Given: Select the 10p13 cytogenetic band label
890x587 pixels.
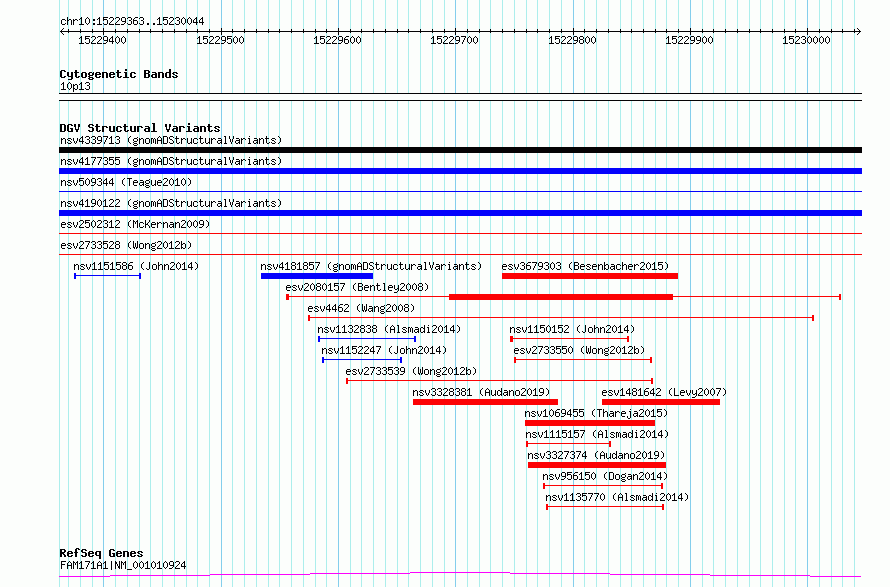Looking at the screenshot, I should (x=75, y=86).
